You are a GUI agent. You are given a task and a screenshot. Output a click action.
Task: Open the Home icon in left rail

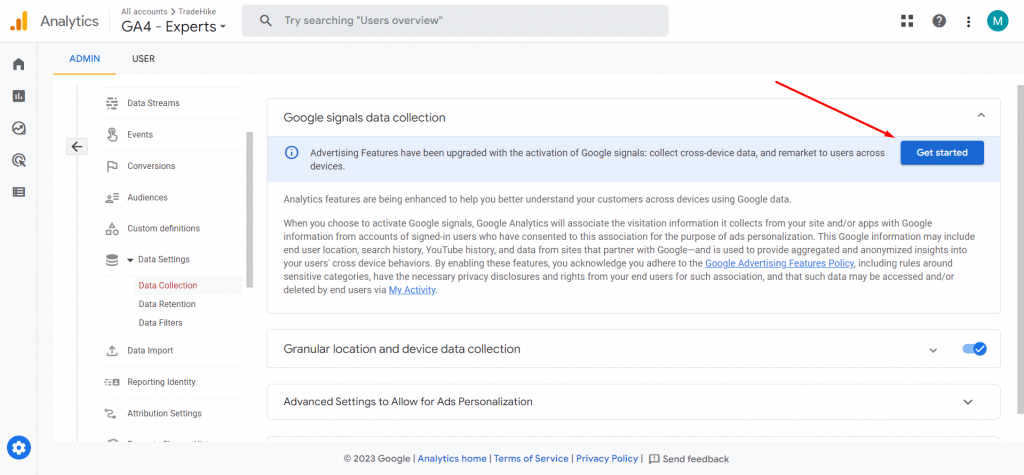(18, 64)
